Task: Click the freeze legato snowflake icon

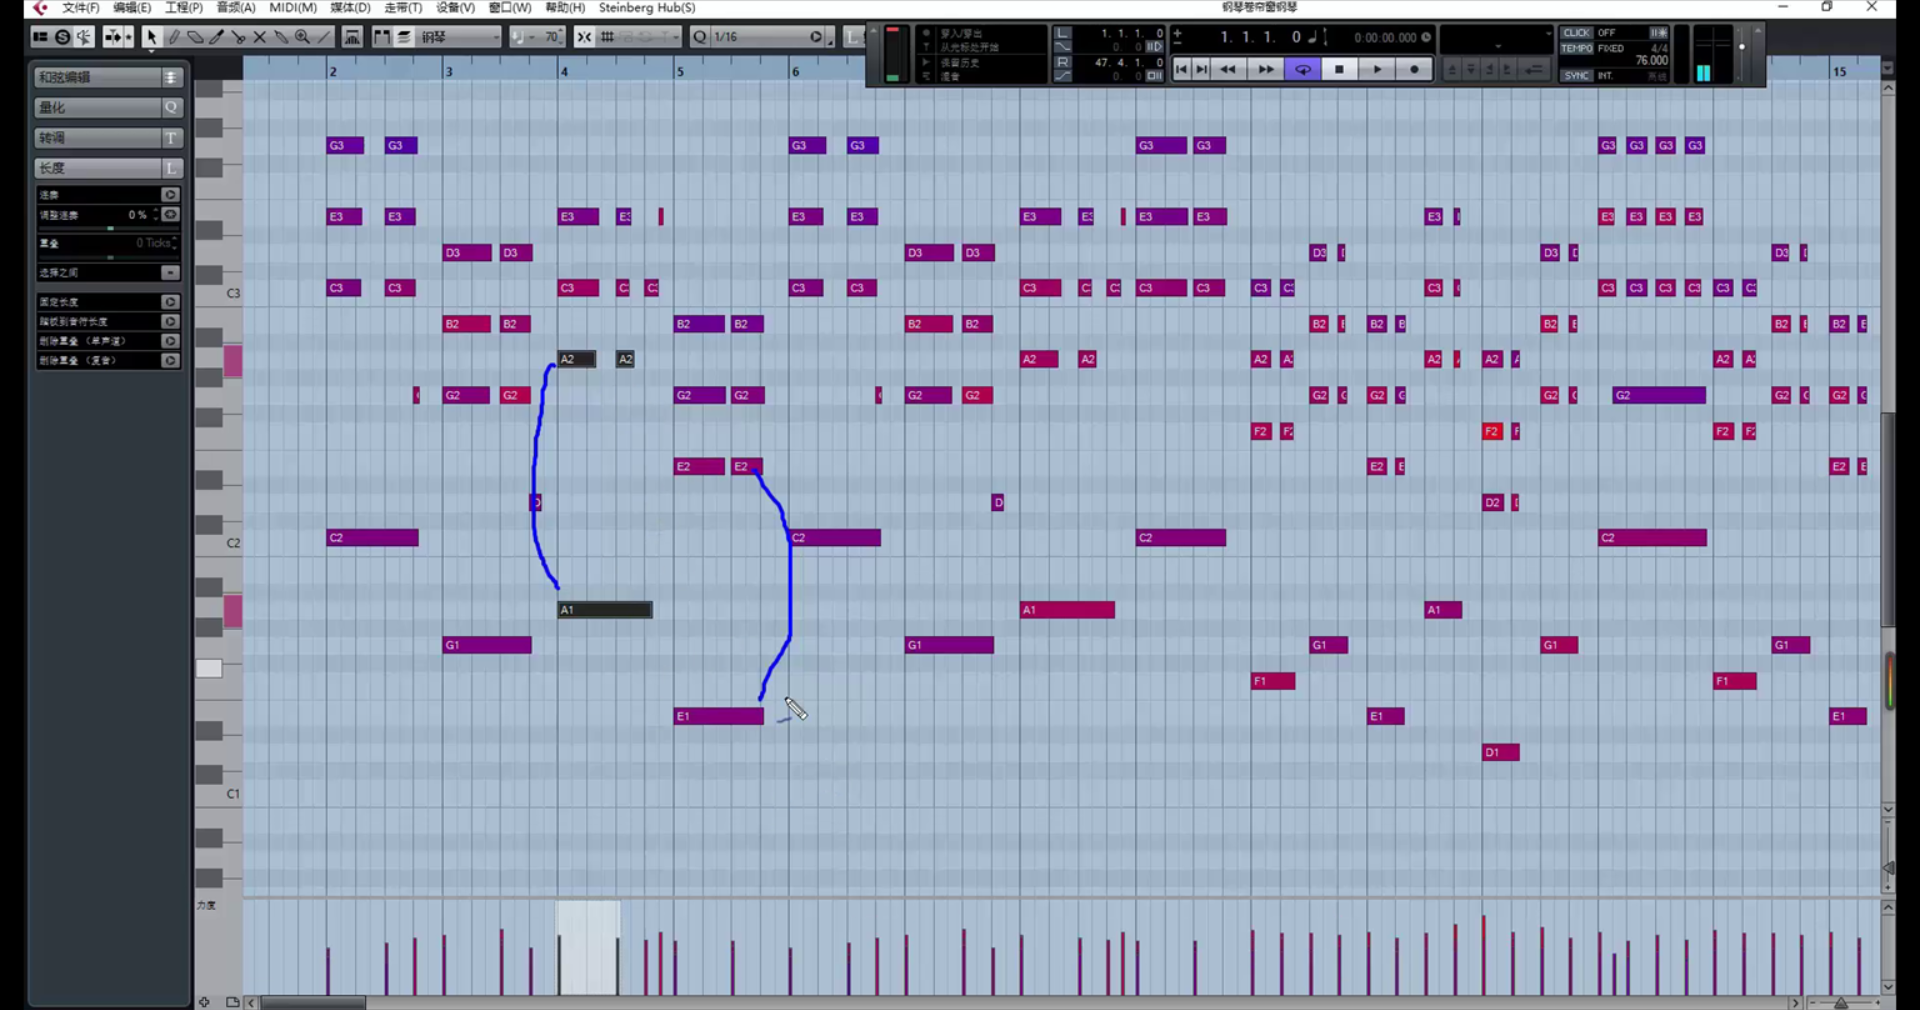Action: pos(170,214)
